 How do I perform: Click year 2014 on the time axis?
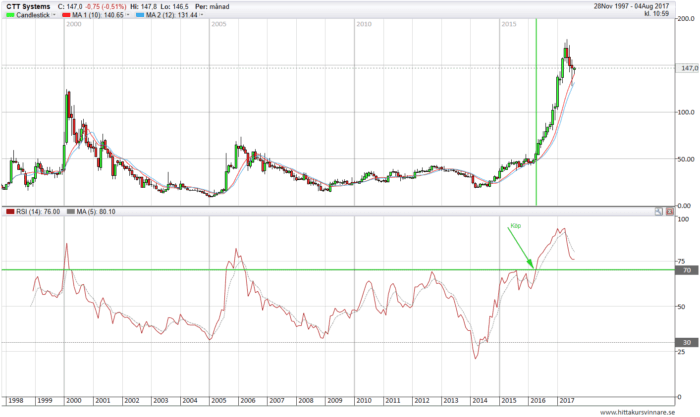[x=480, y=400]
